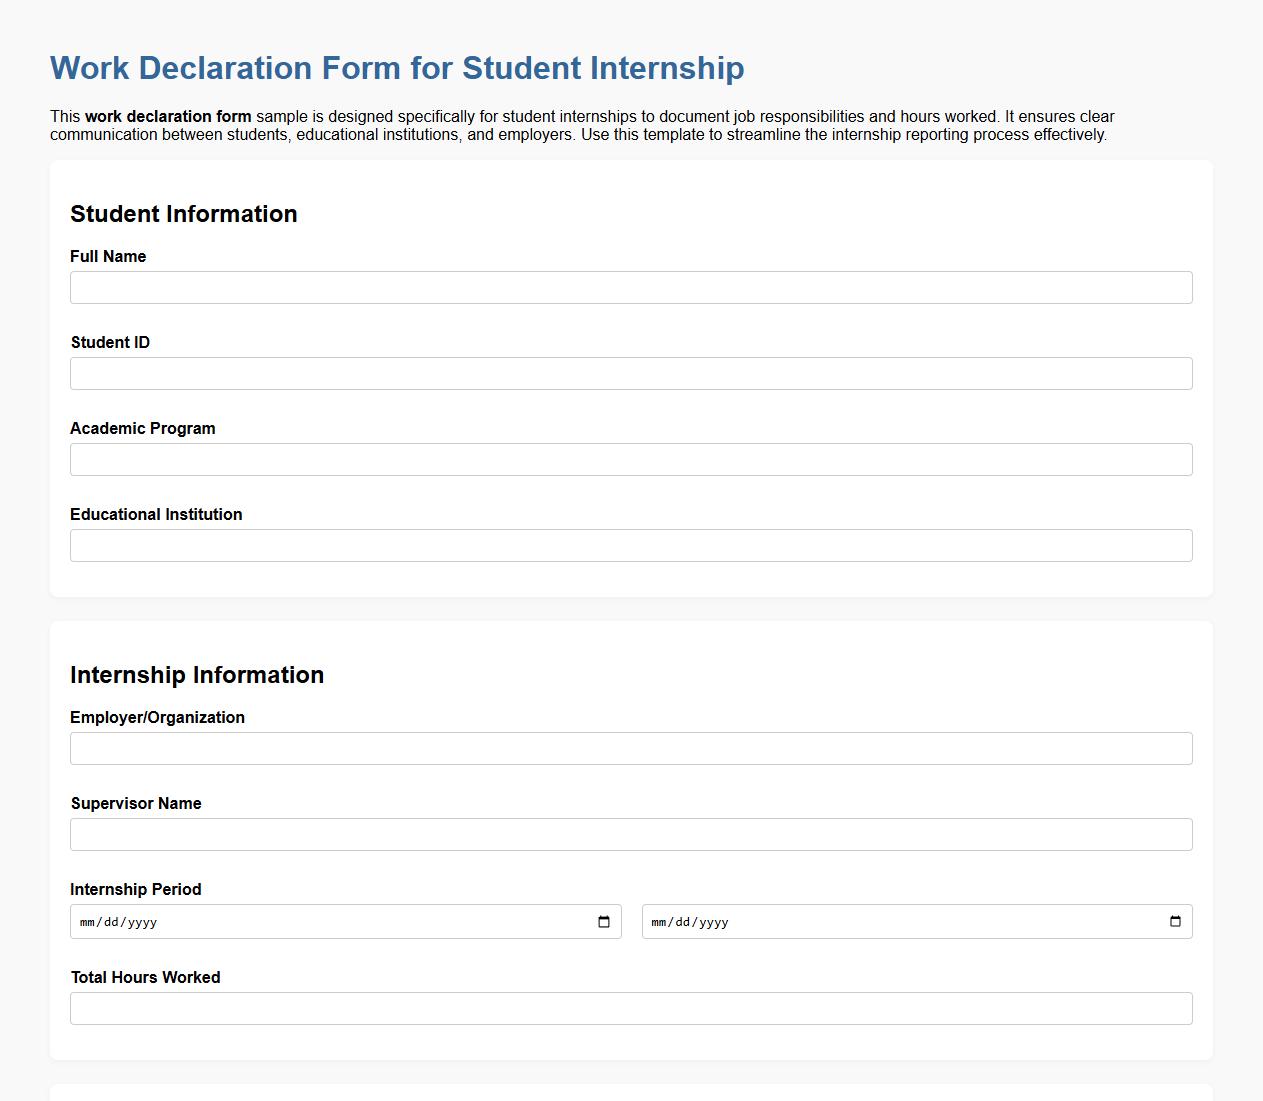Select the Educational Institution input field

pos(631,545)
